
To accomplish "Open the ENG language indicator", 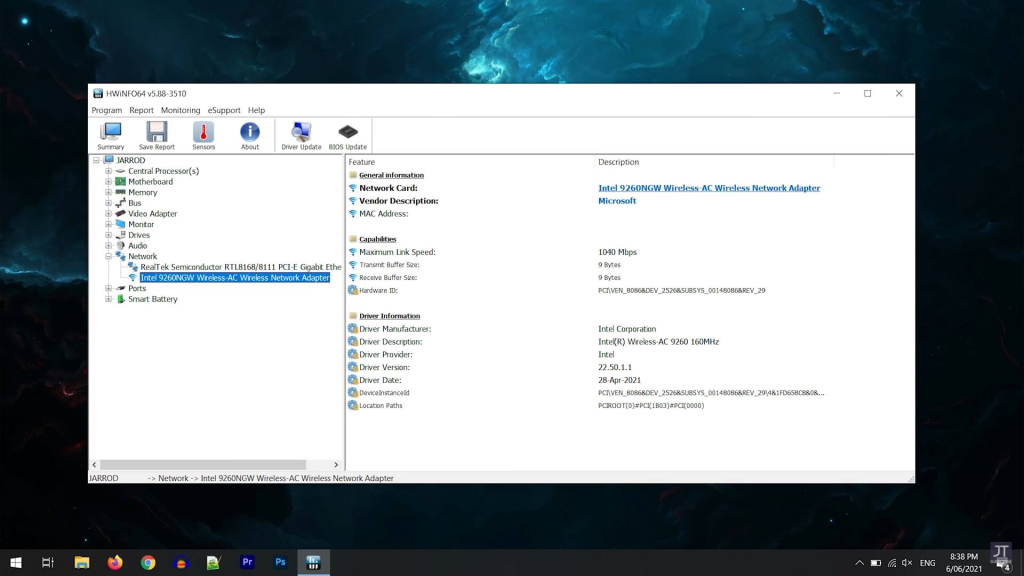I will pyautogui.click(x=927, y=563).
